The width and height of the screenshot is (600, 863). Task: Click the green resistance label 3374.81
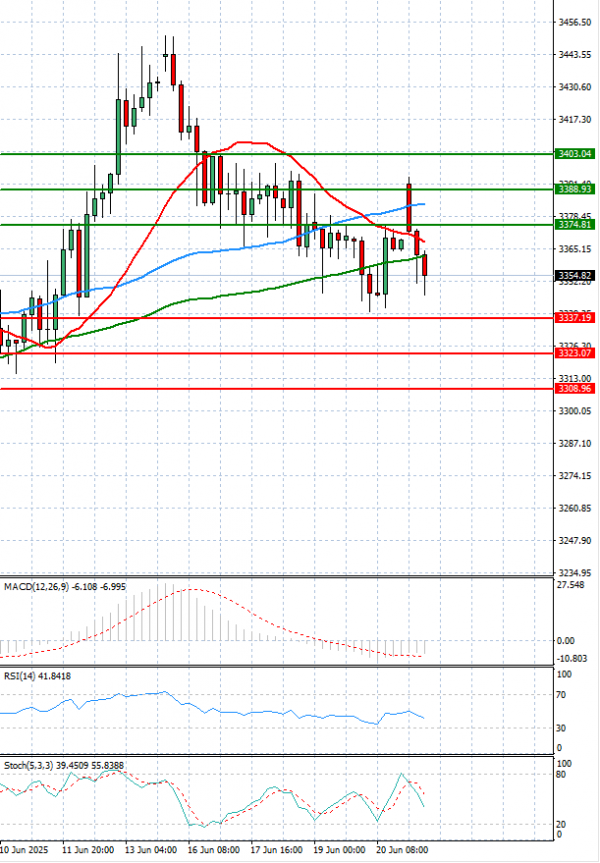click(575, 225)
